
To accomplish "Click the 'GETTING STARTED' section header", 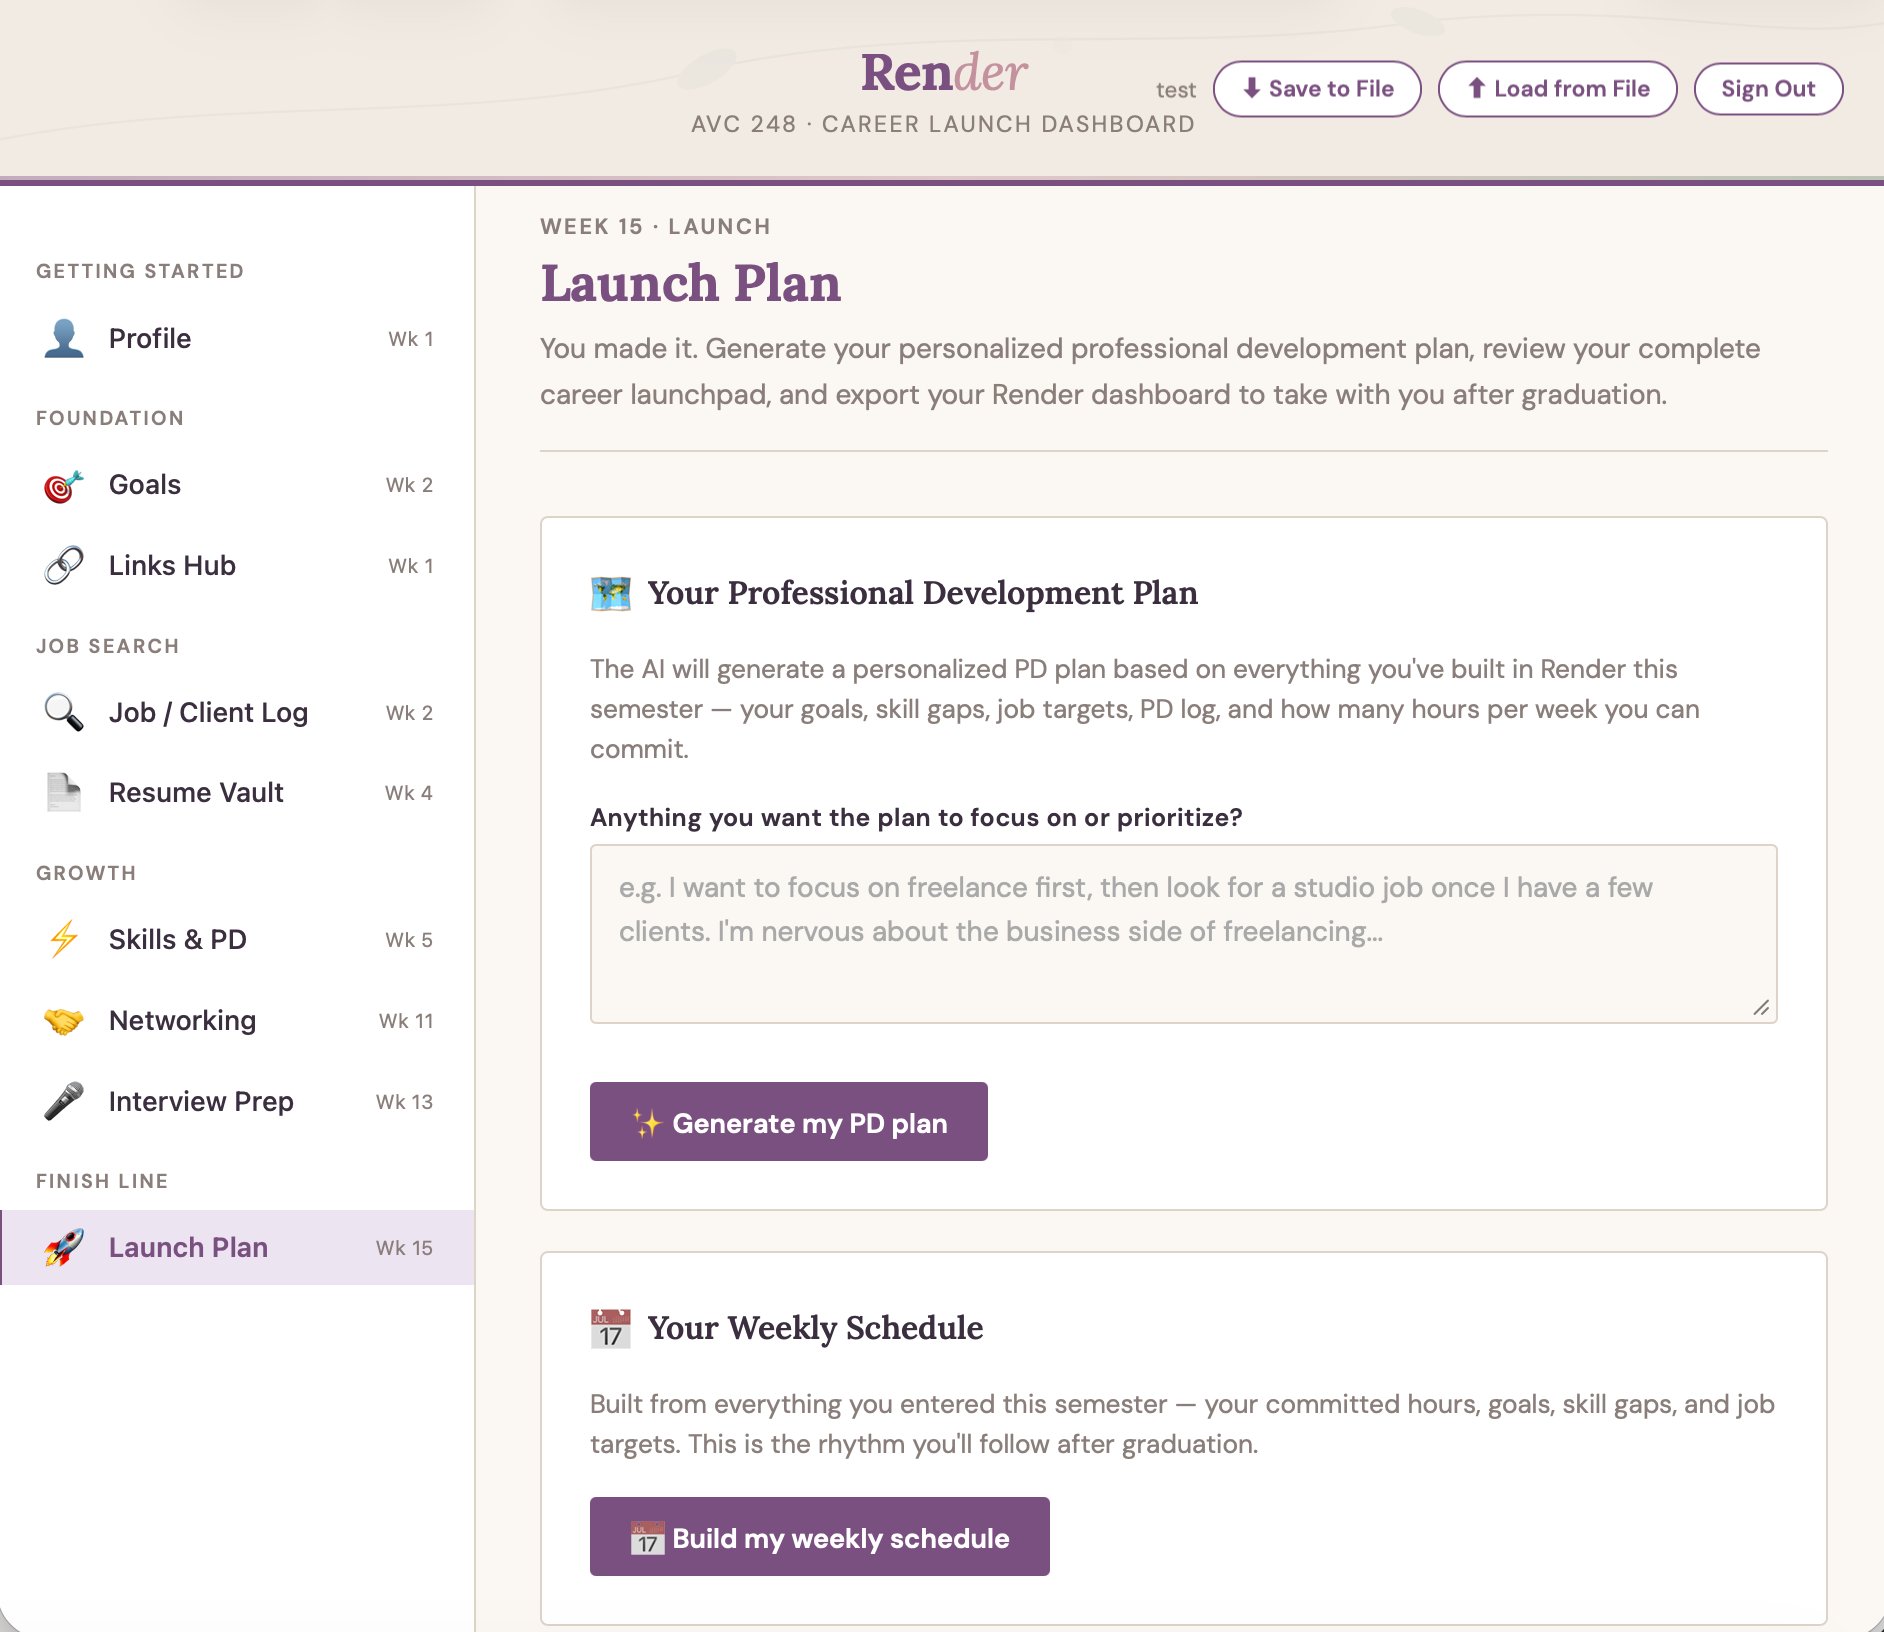I will 140,271.
